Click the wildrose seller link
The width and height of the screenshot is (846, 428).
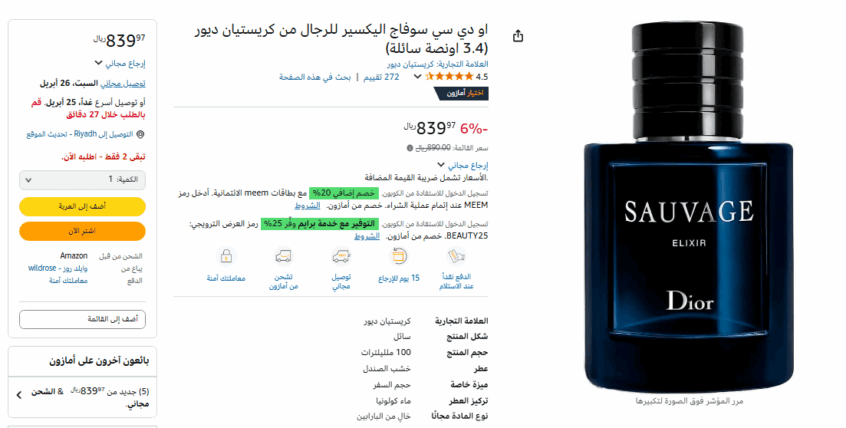pos(58,268)
